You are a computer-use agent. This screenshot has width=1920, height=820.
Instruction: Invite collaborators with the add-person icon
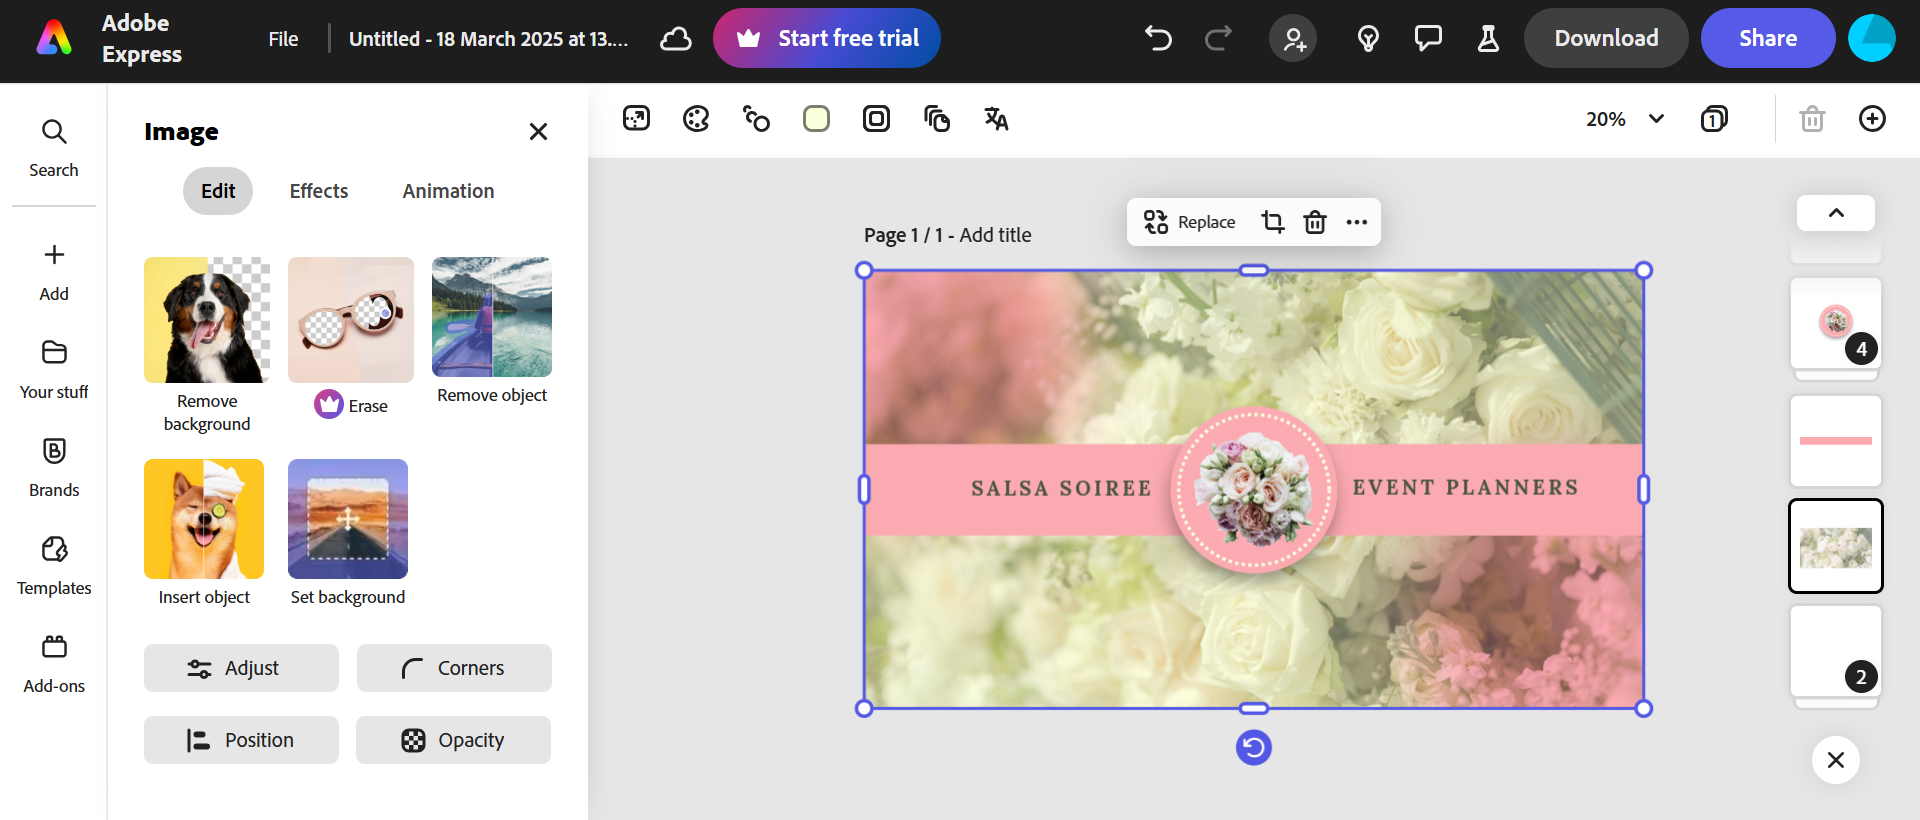pyautogui.click(x=1293, y=39)
